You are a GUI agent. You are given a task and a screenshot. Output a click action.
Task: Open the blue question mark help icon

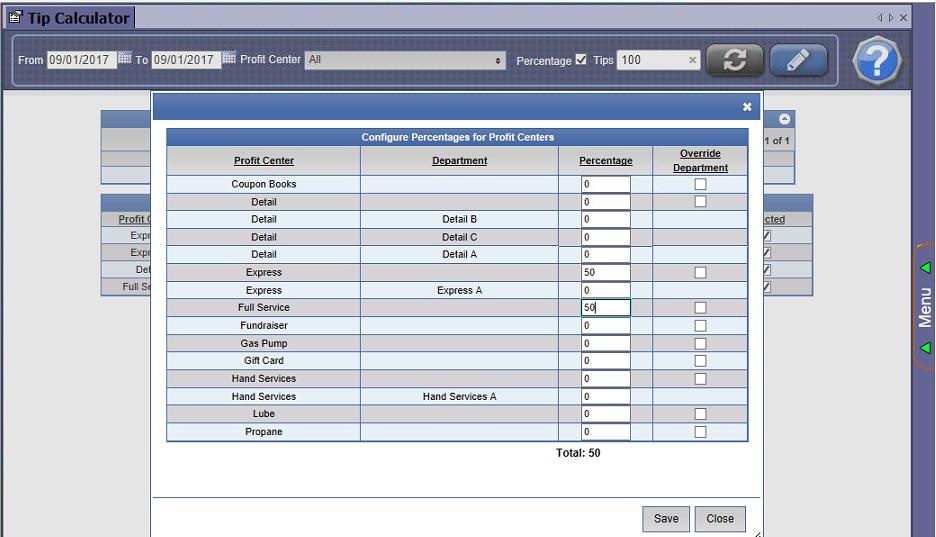[877, 61]
